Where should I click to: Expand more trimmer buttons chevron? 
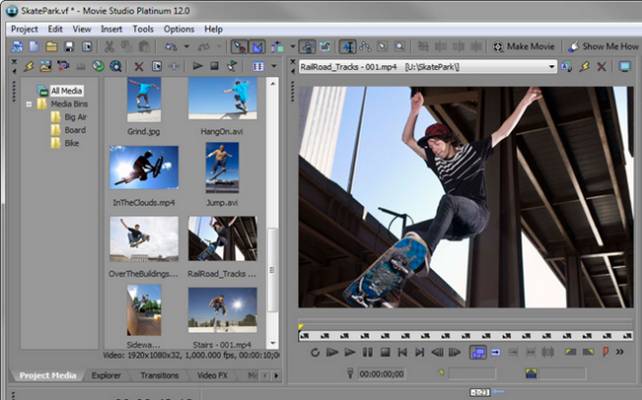[619, 352]
